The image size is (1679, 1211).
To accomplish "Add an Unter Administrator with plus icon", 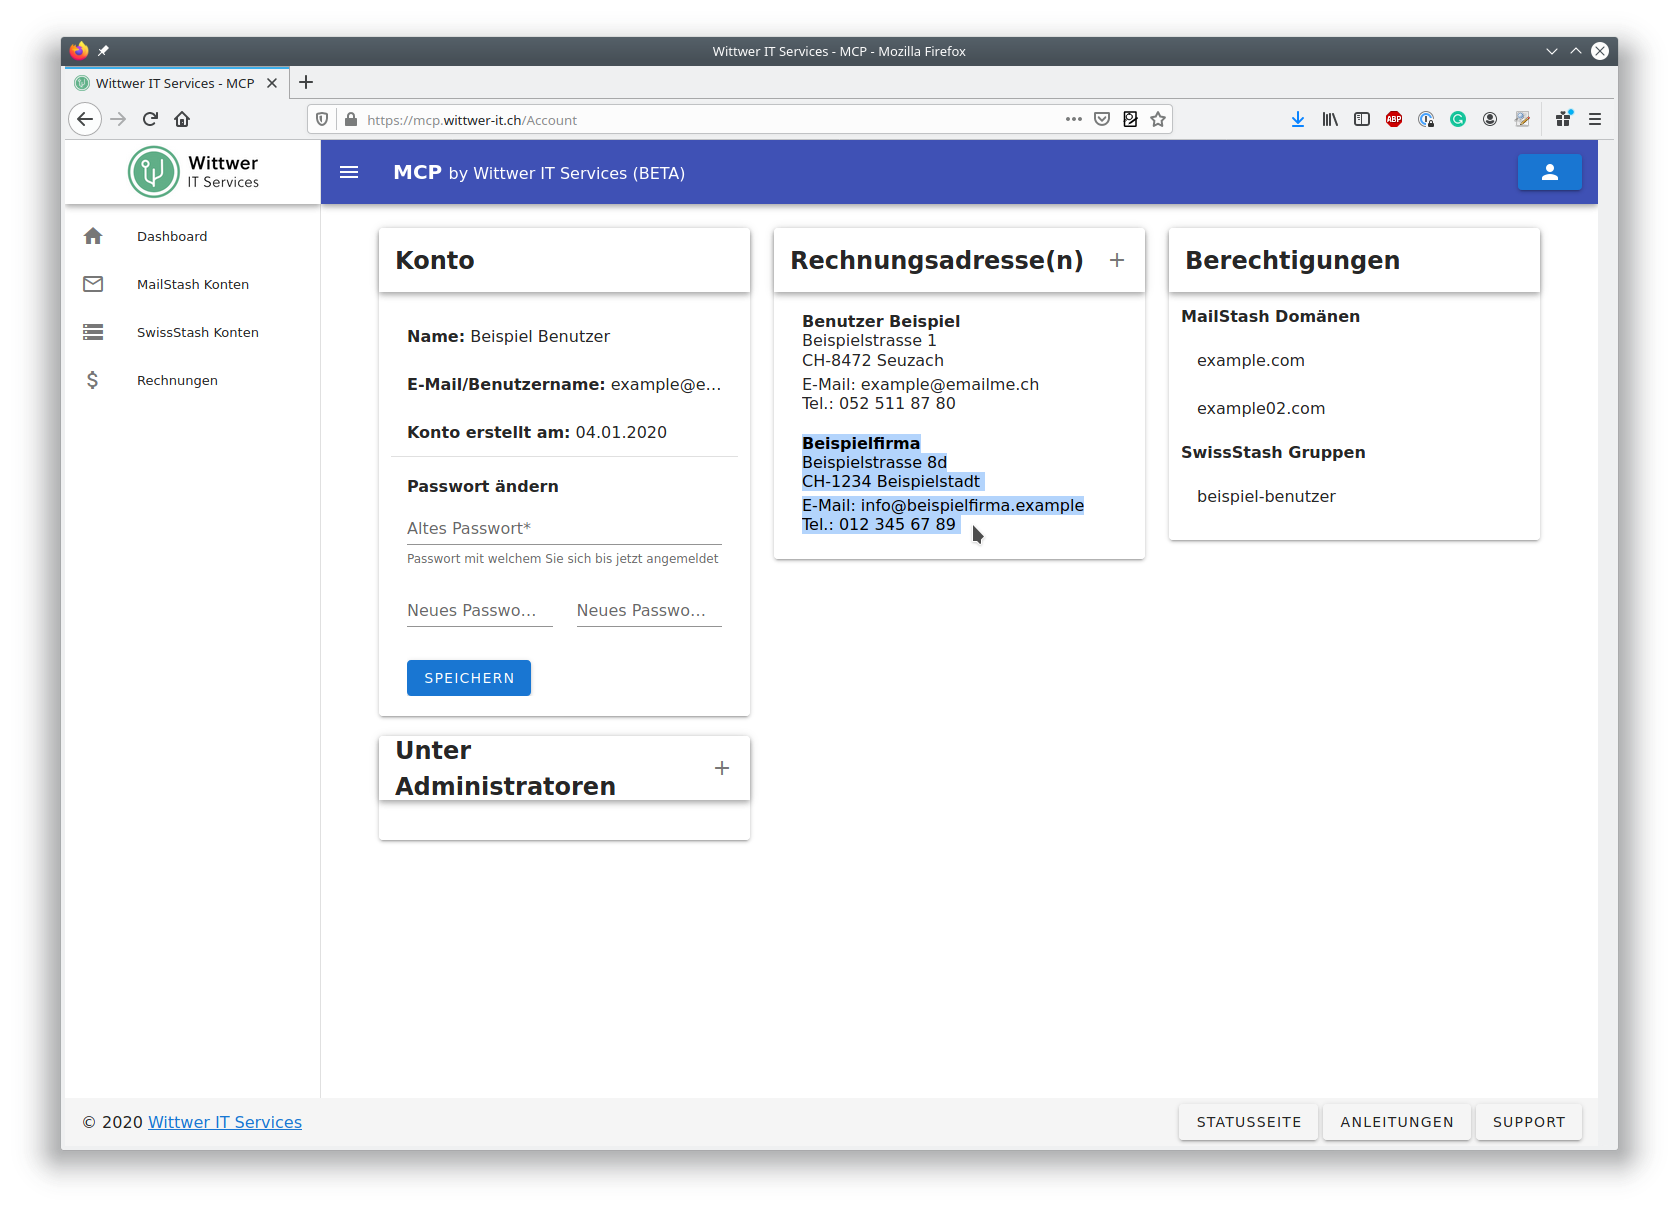I will (x=722, y=768).
